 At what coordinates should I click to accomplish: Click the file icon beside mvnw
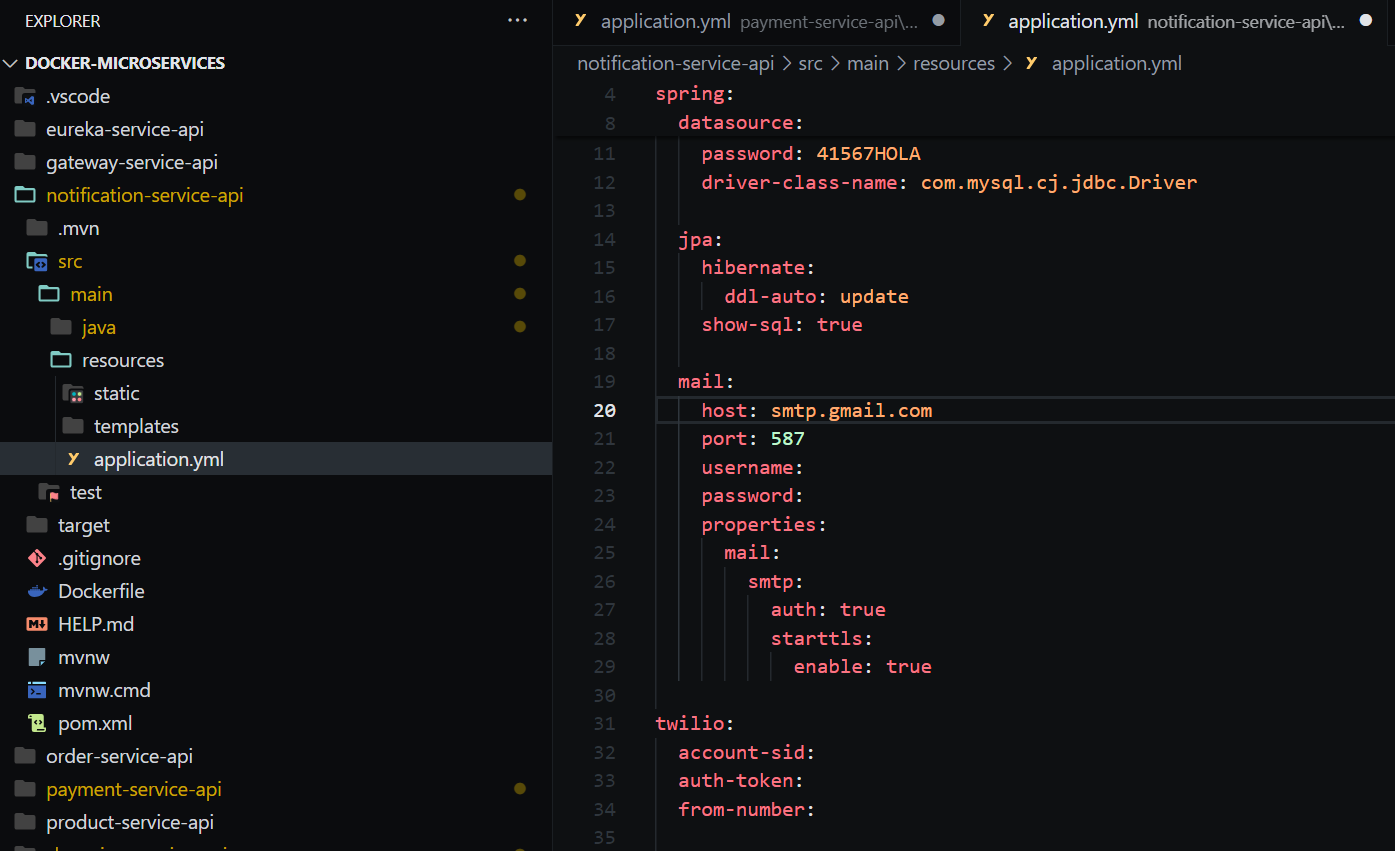[38, 657]
